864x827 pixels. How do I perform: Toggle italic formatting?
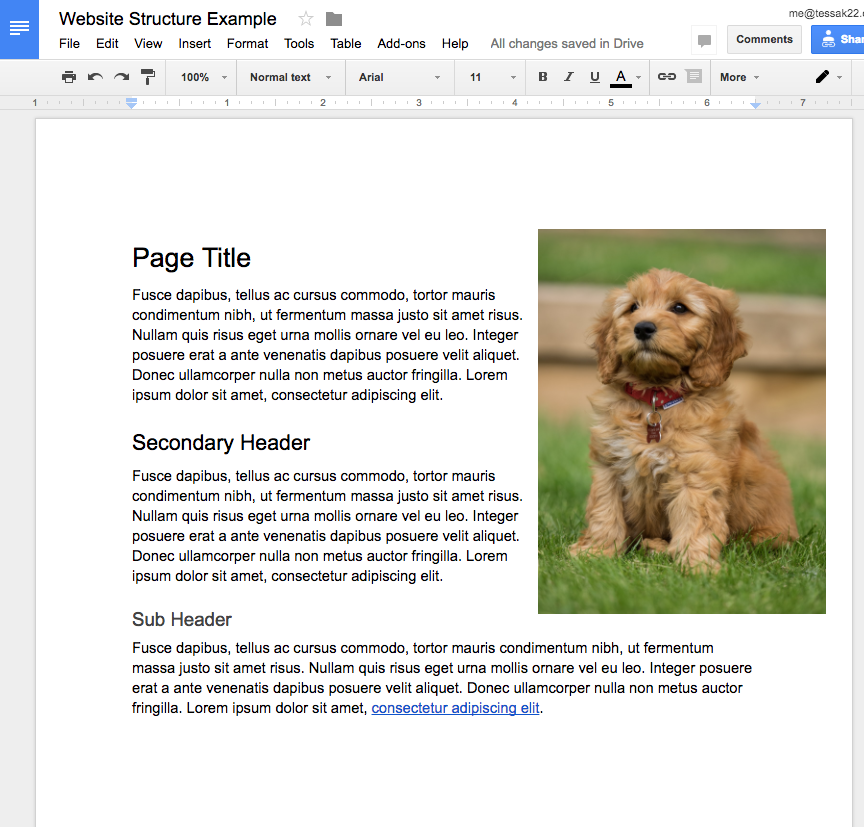point(569,77)
